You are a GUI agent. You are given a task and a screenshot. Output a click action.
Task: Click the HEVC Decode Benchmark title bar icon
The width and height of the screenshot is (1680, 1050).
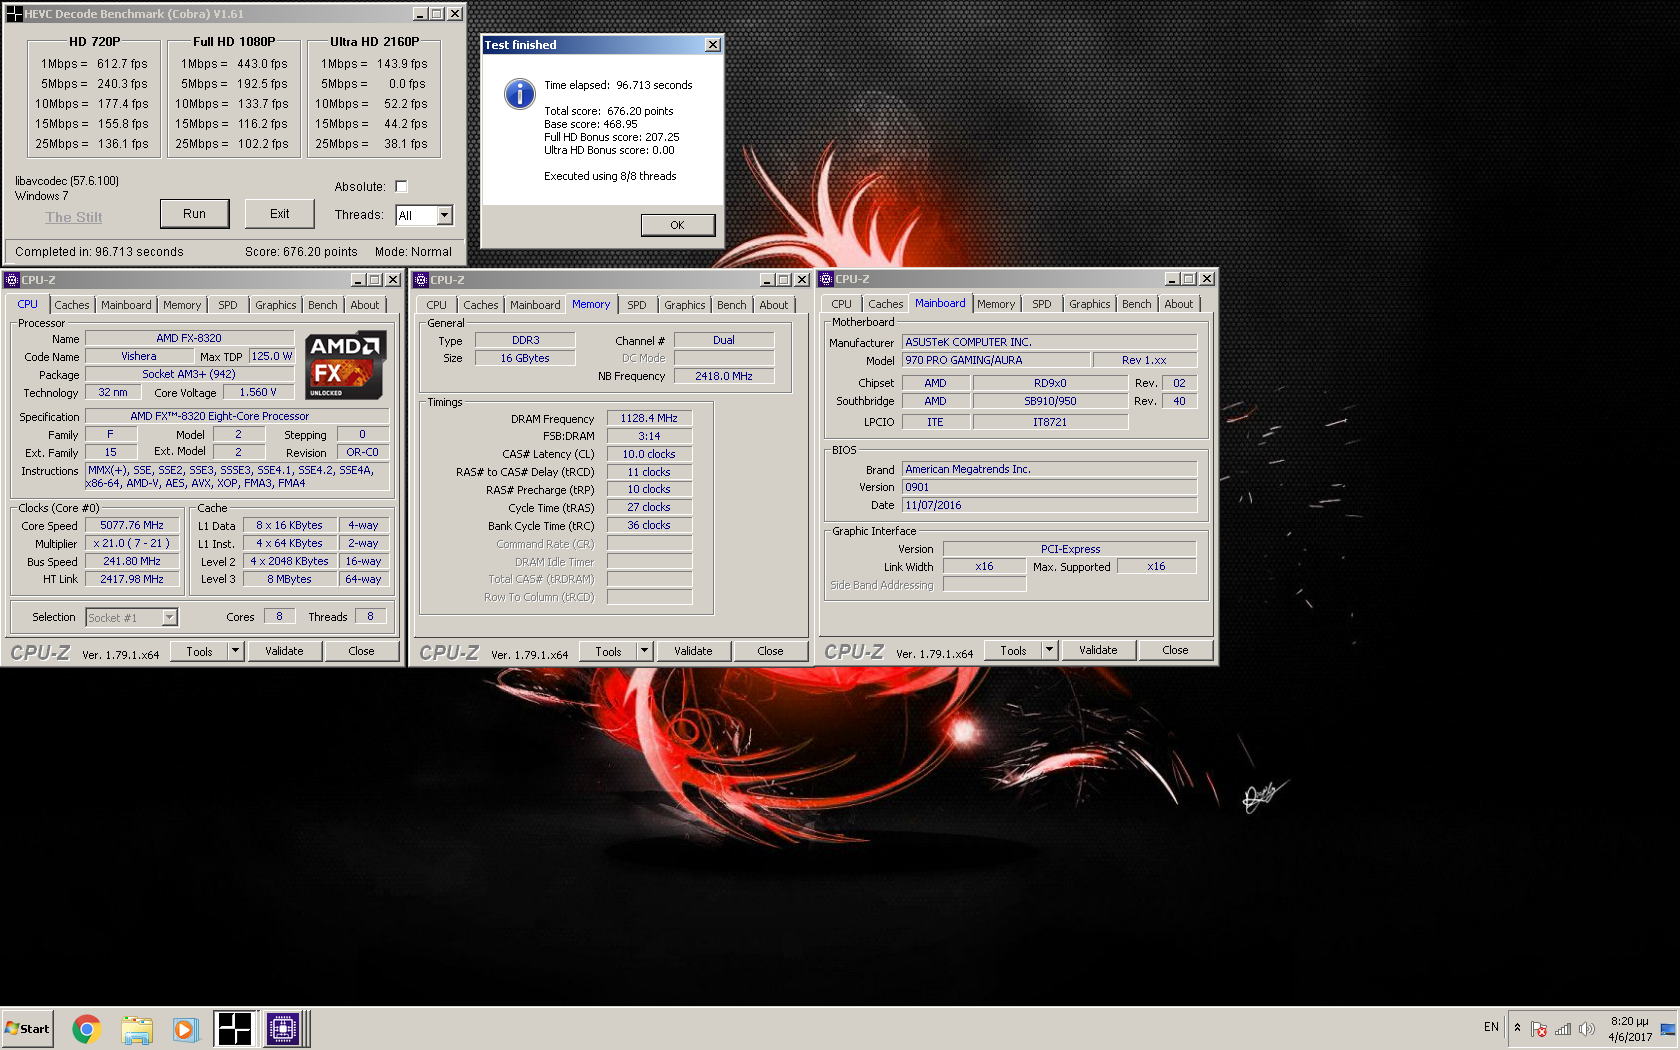click(14, 14)
